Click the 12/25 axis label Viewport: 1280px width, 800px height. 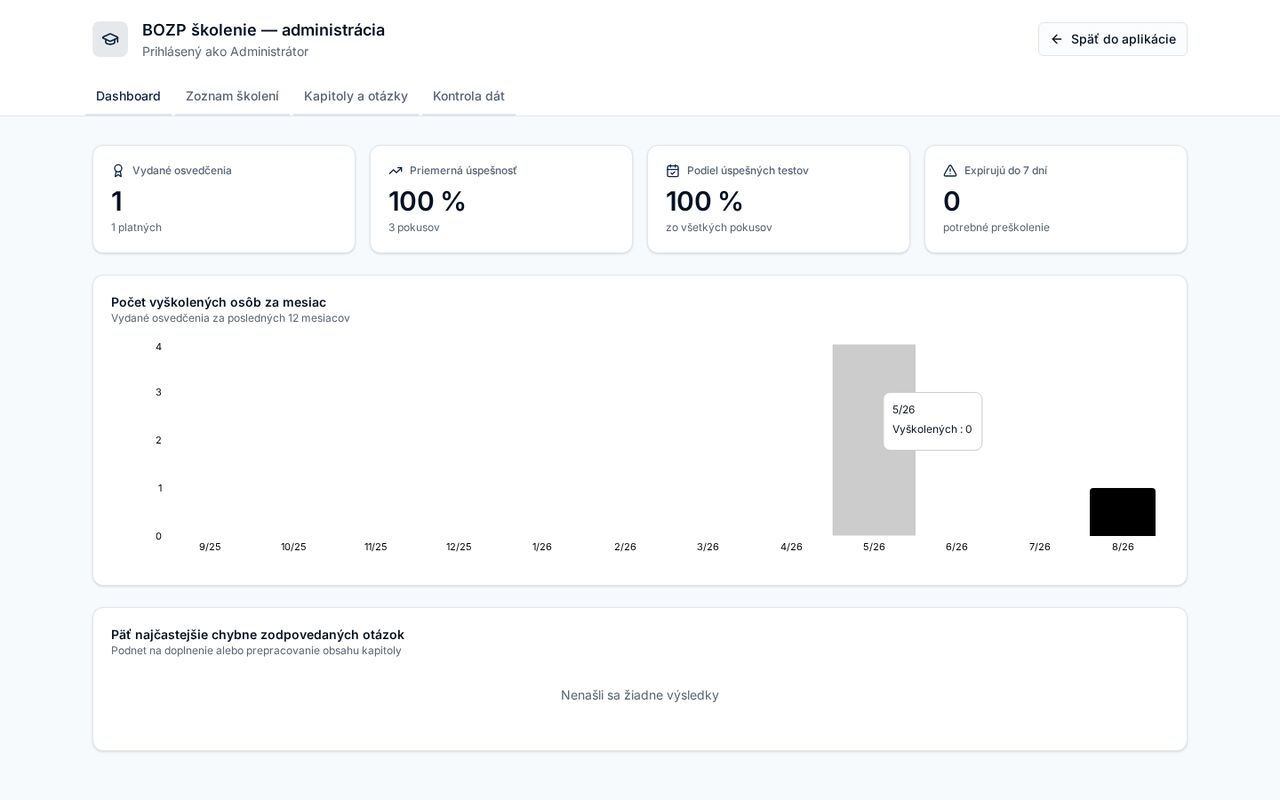[459, 547]
